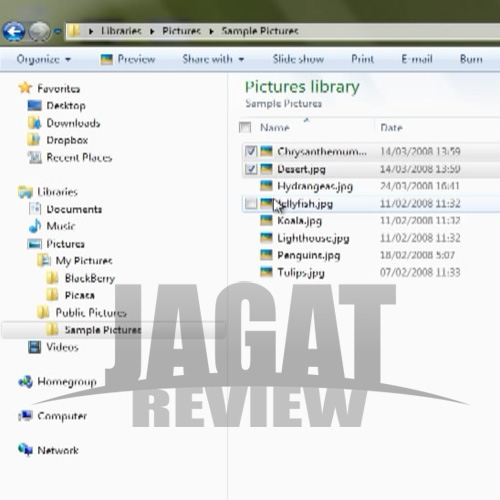Open the Documents library
This screenshot has height=500, width=500.
[74, 209]
